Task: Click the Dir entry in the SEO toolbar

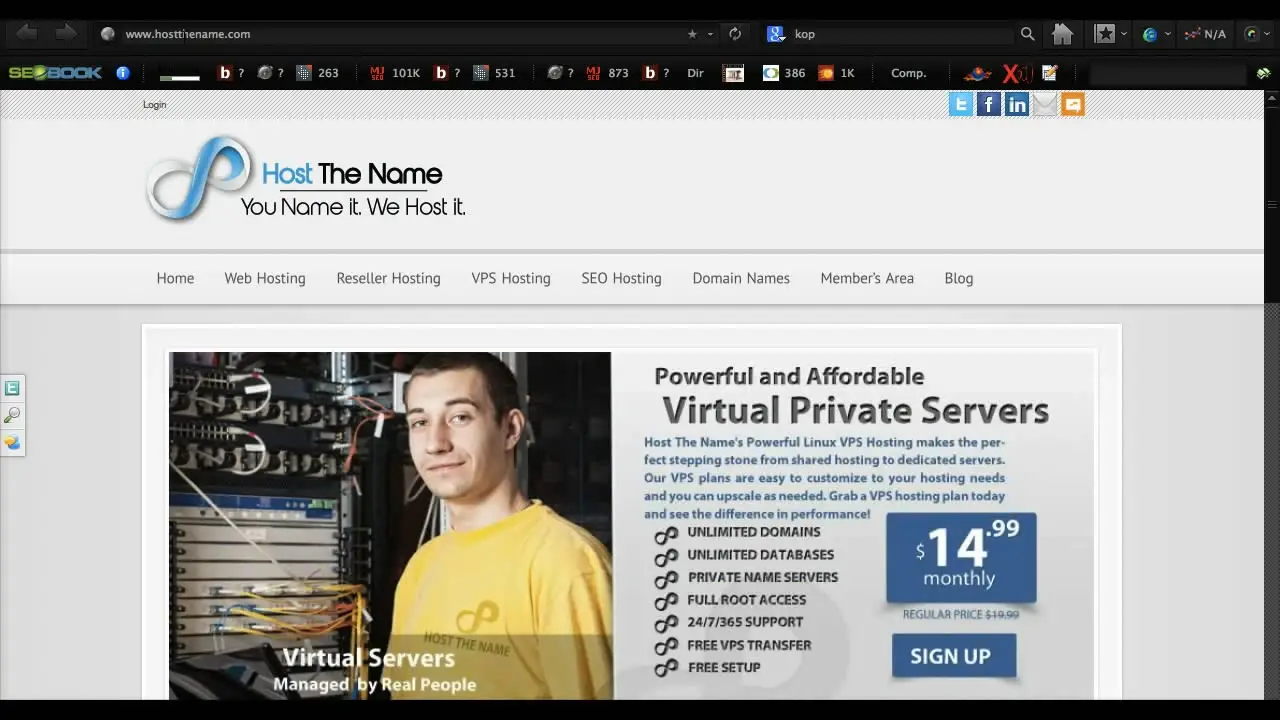Action: click(x=695, y=73)
